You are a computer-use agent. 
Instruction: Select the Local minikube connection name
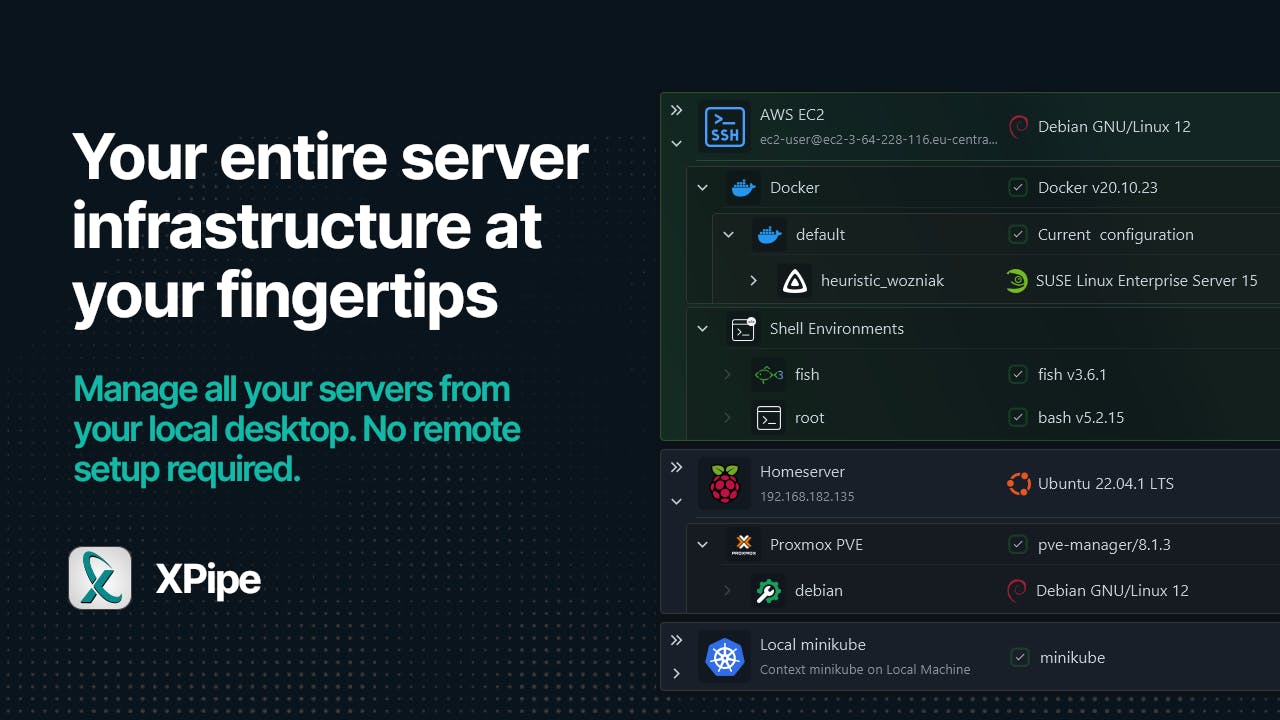pos(813,645)
